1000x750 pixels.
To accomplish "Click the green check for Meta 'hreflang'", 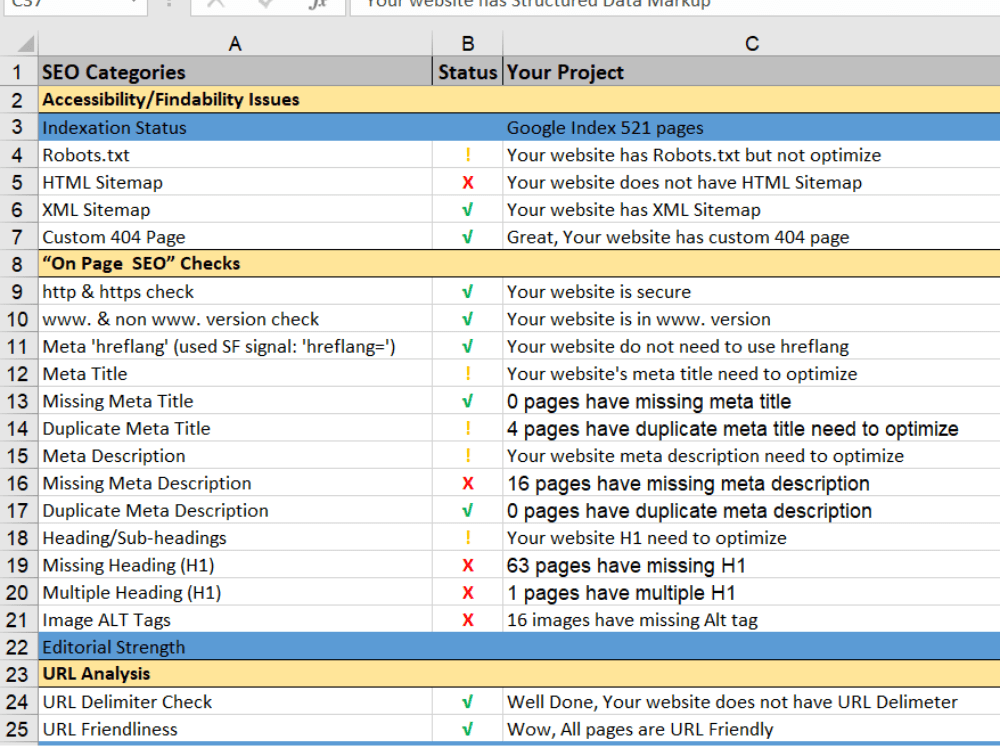I will (x=467, y=346).
